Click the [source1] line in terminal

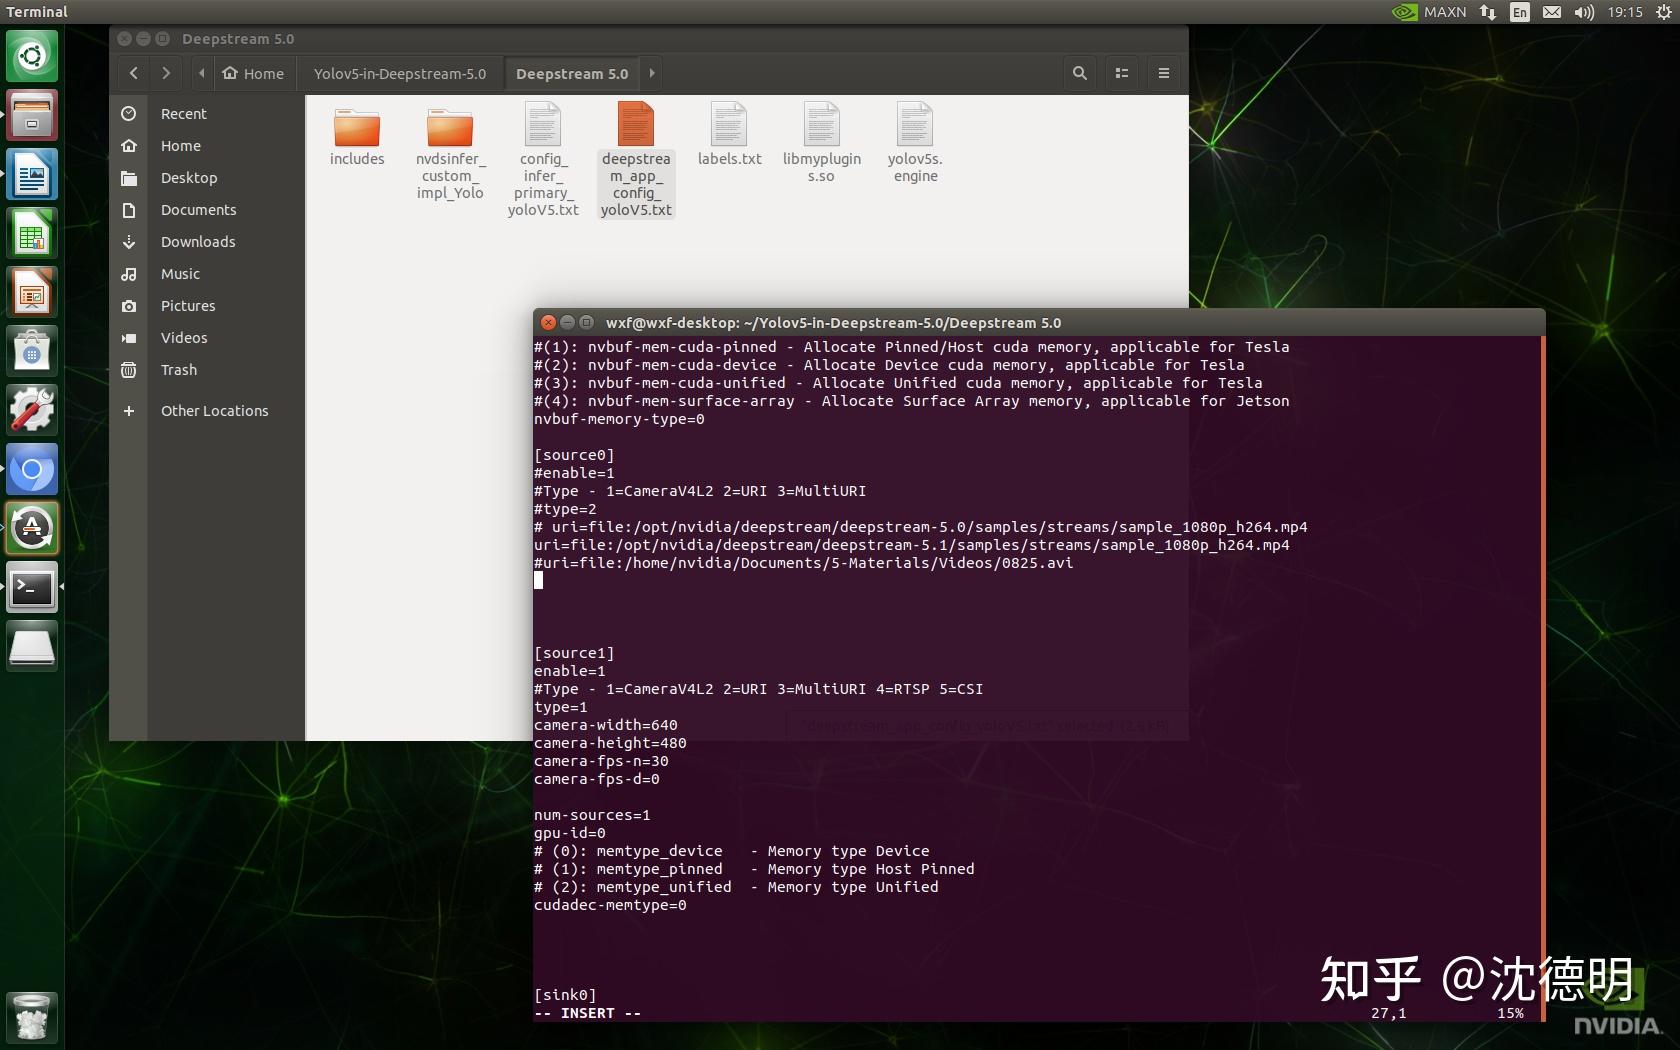574,653
